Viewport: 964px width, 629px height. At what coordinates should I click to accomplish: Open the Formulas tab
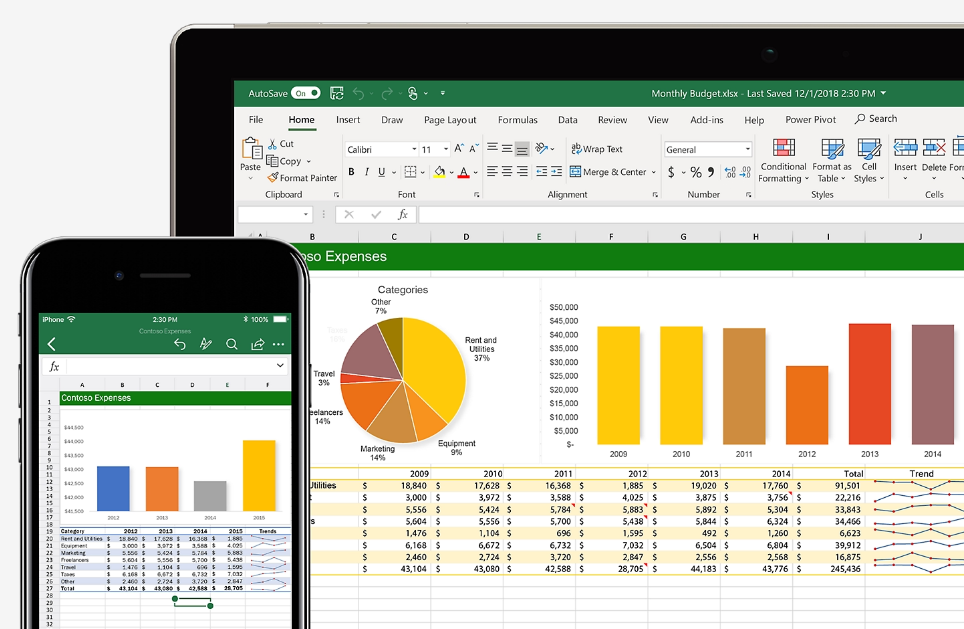(x=518, y=120)
